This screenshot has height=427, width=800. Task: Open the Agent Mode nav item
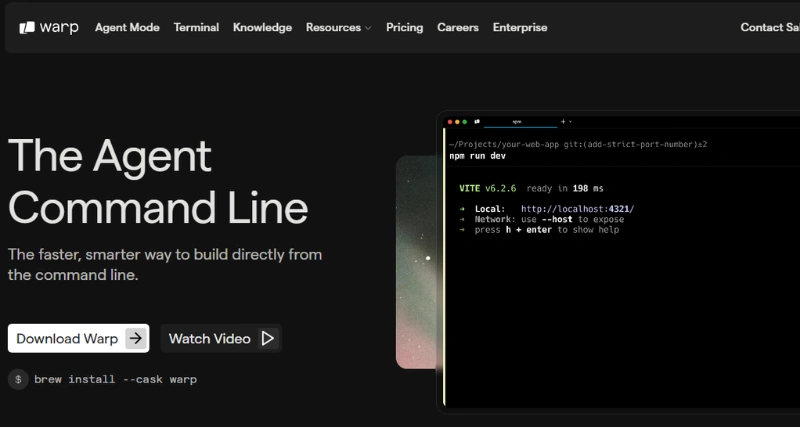click(x=127, y=27)
